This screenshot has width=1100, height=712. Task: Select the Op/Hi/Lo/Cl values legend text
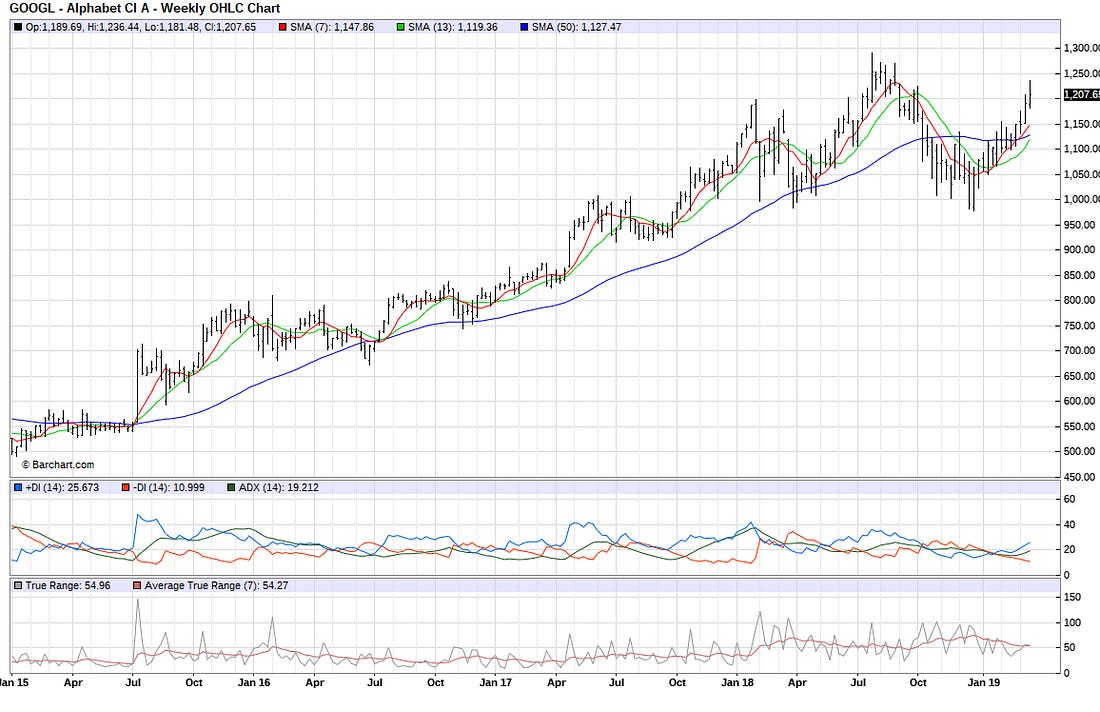(141, 27)
